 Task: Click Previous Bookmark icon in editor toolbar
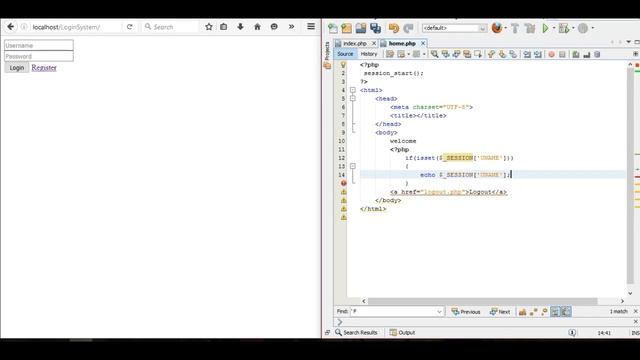pos(491,54)
